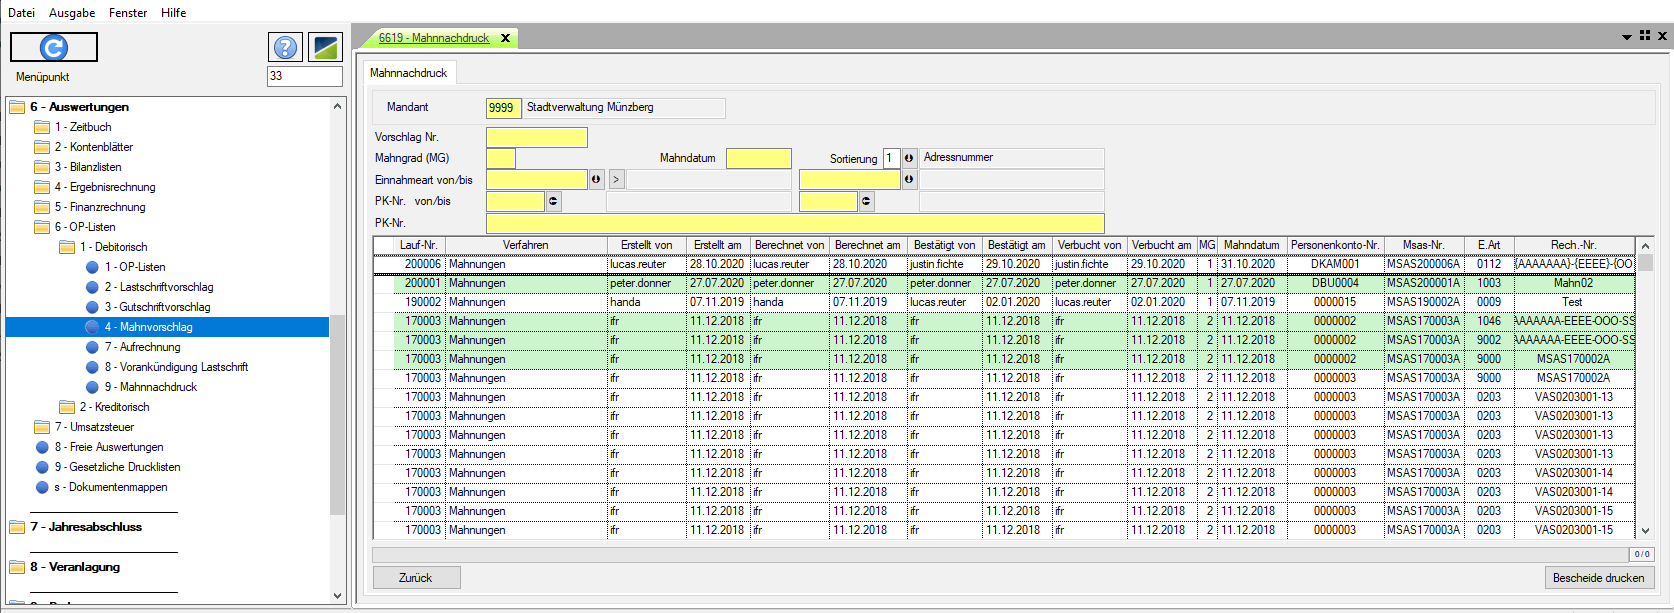Viewport: 1674px width, 613px height.
Task: Switch to the '6619 - Mahnnachdruck' tab
Action: [x=434, y=38]
